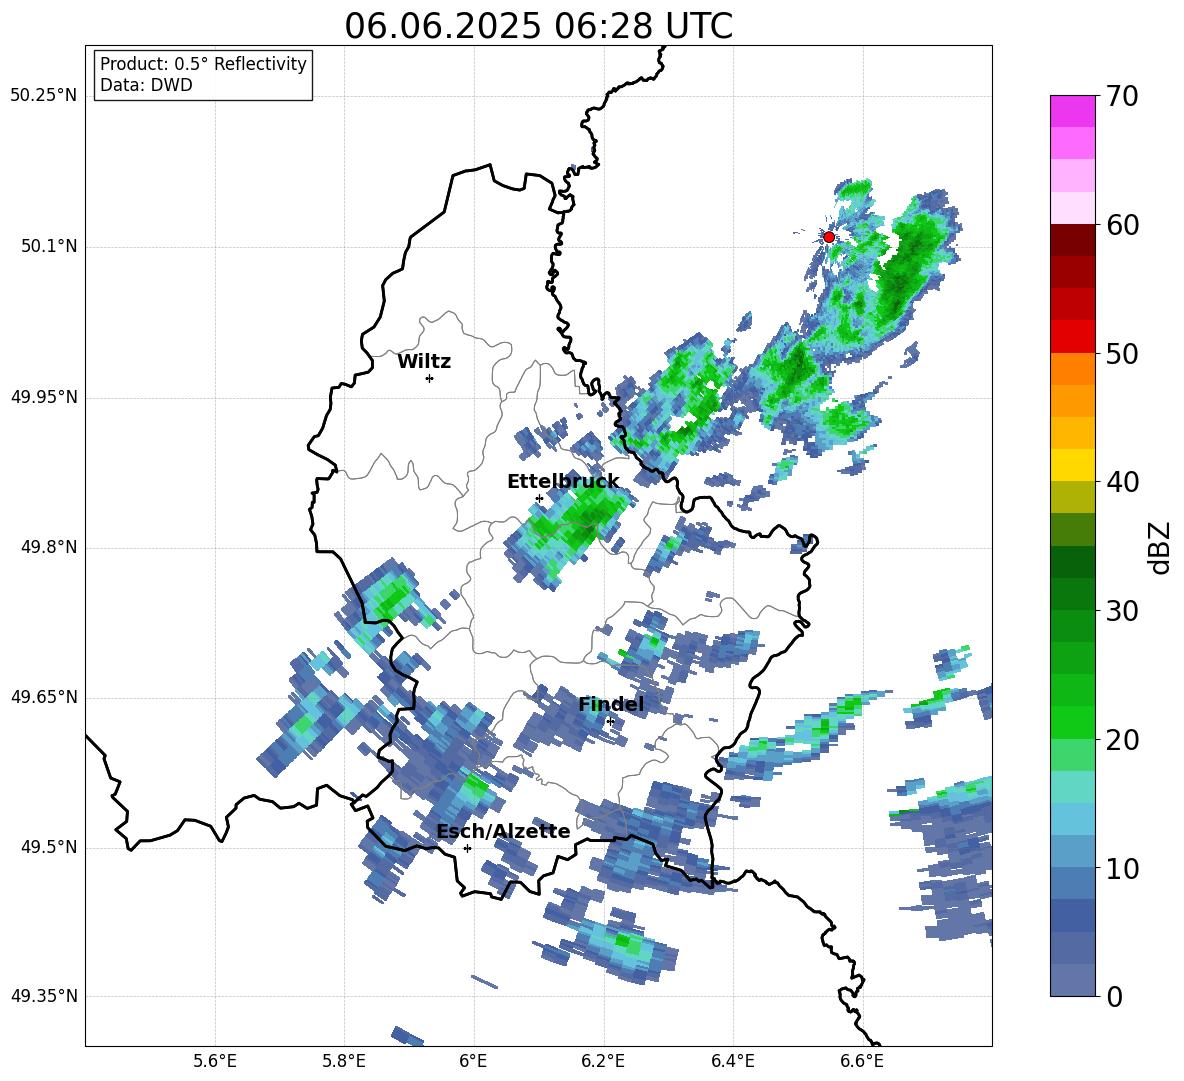This screenshot has width=1184, height=1081.
Task: Click the 50 tick label on colorbar
Action: pyautogui.click(x=1121, y=353)
